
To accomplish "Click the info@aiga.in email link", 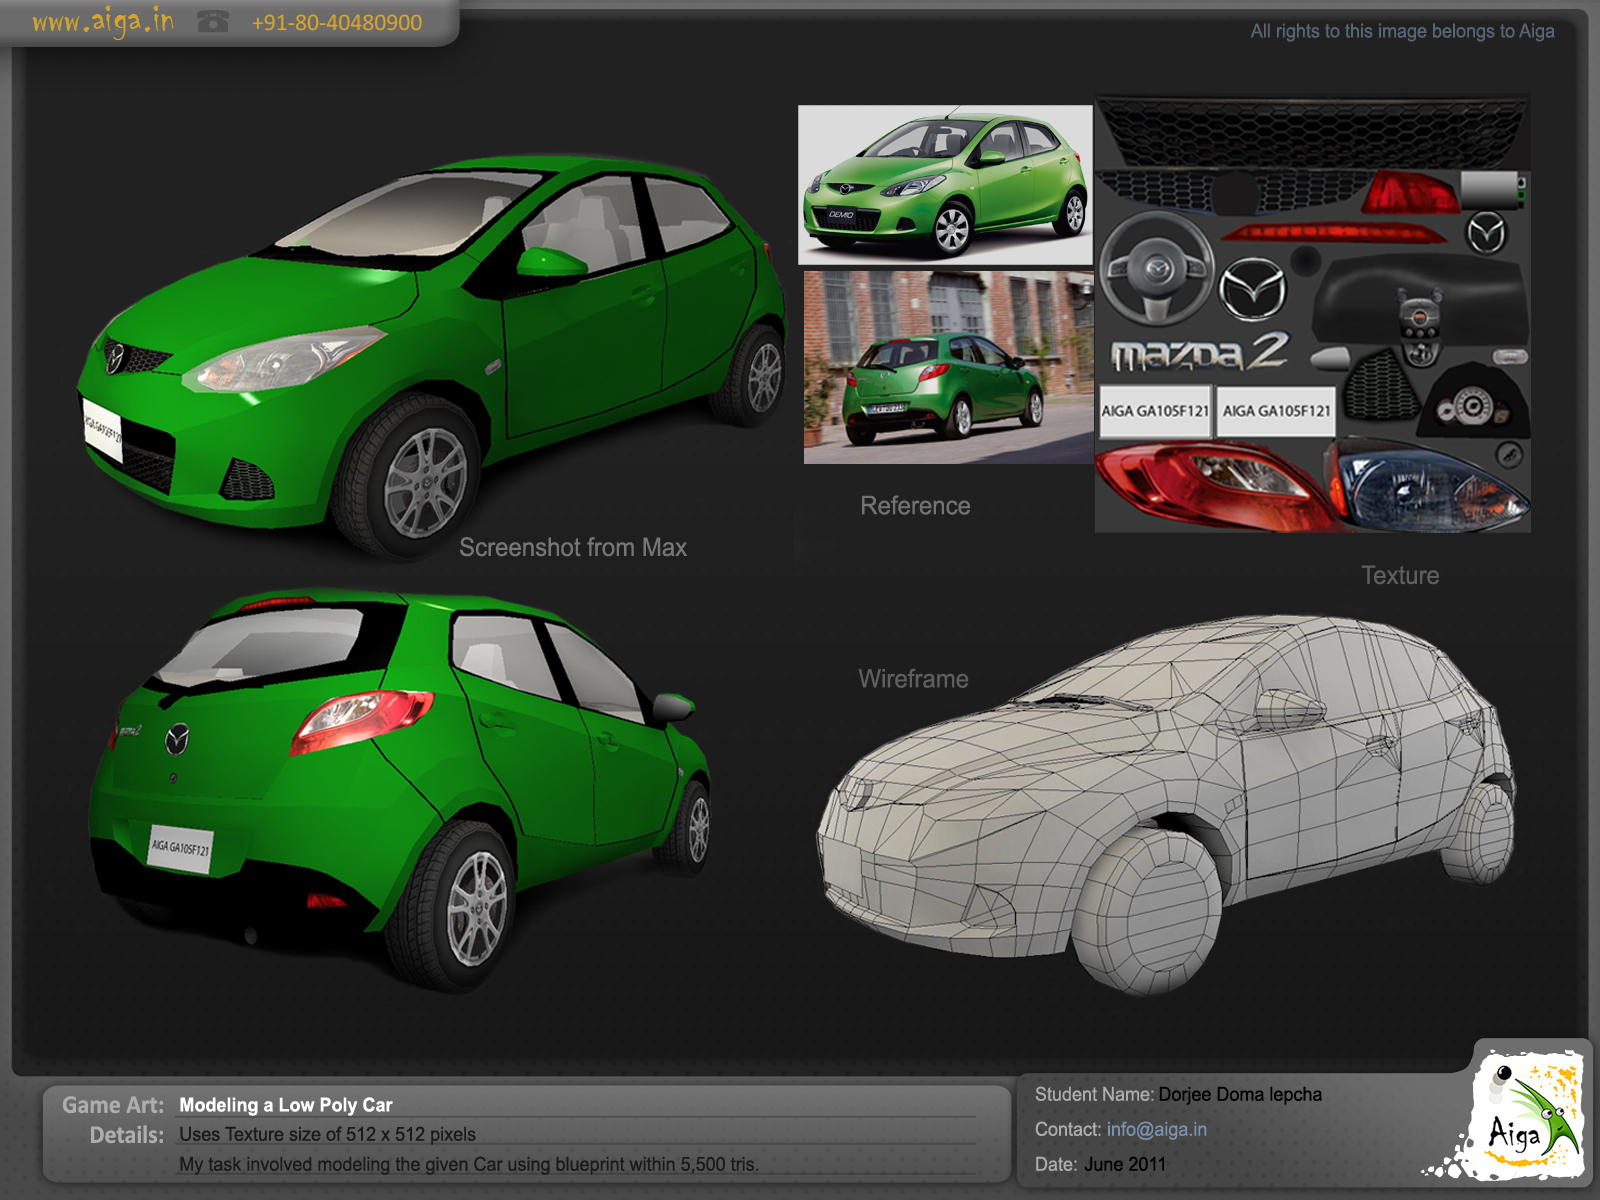I will coord(1156,1129).
